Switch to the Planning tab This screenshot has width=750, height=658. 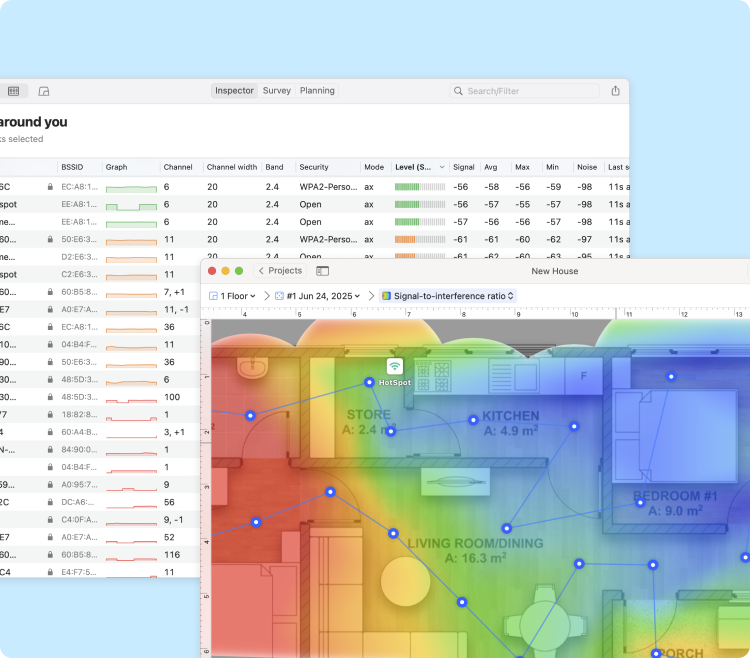(x=317, y=91)
